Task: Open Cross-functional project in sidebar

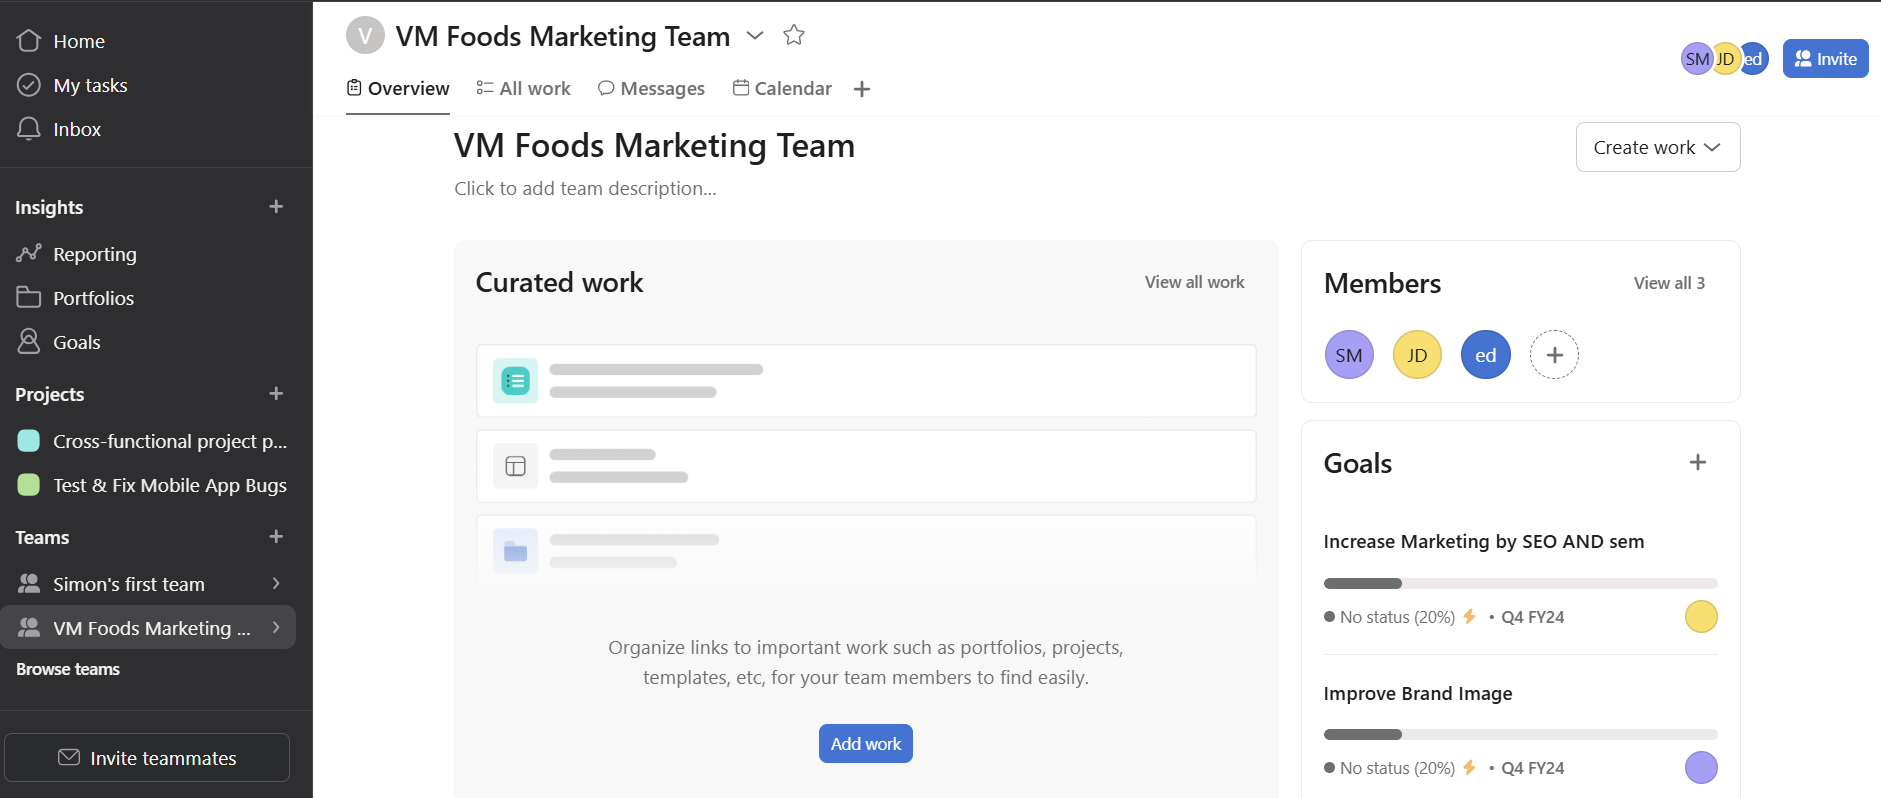Action: point(152,441)
